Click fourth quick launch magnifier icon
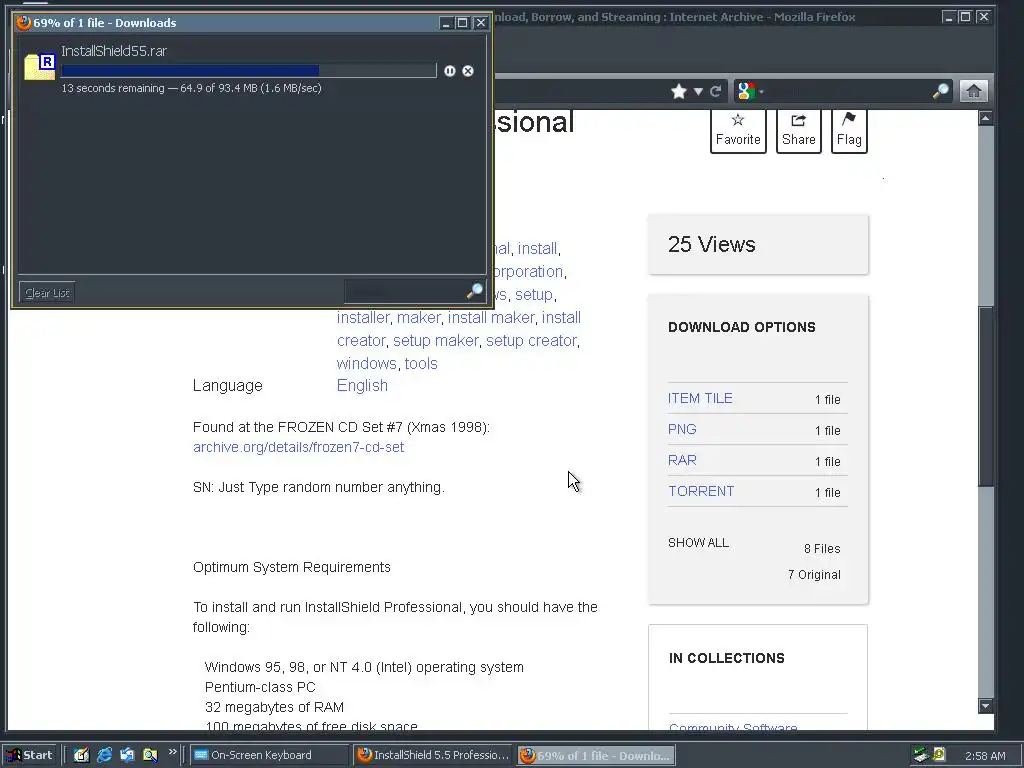 pyautogui.click(x=150, y=755)
